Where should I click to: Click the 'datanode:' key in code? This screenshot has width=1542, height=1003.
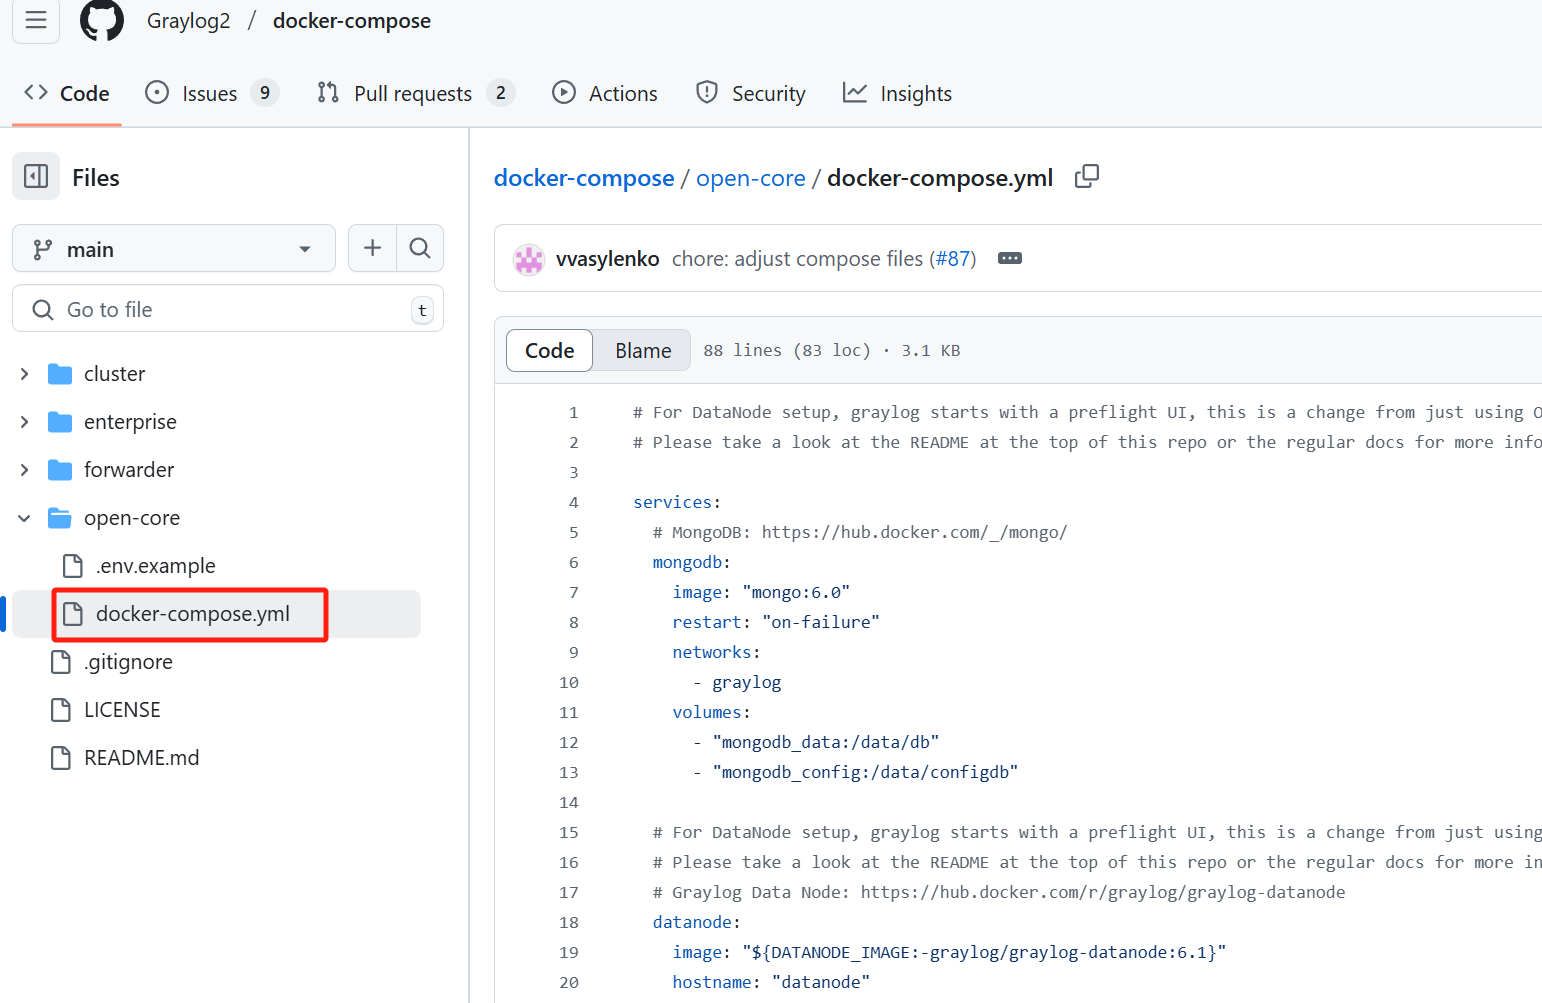[x=697, y=922]
